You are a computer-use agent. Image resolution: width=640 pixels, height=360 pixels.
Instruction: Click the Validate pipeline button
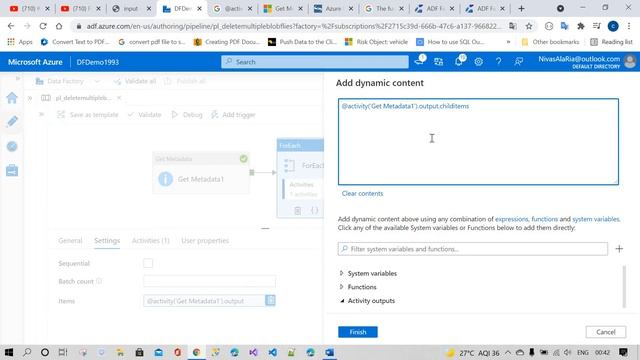pos(144,115)
